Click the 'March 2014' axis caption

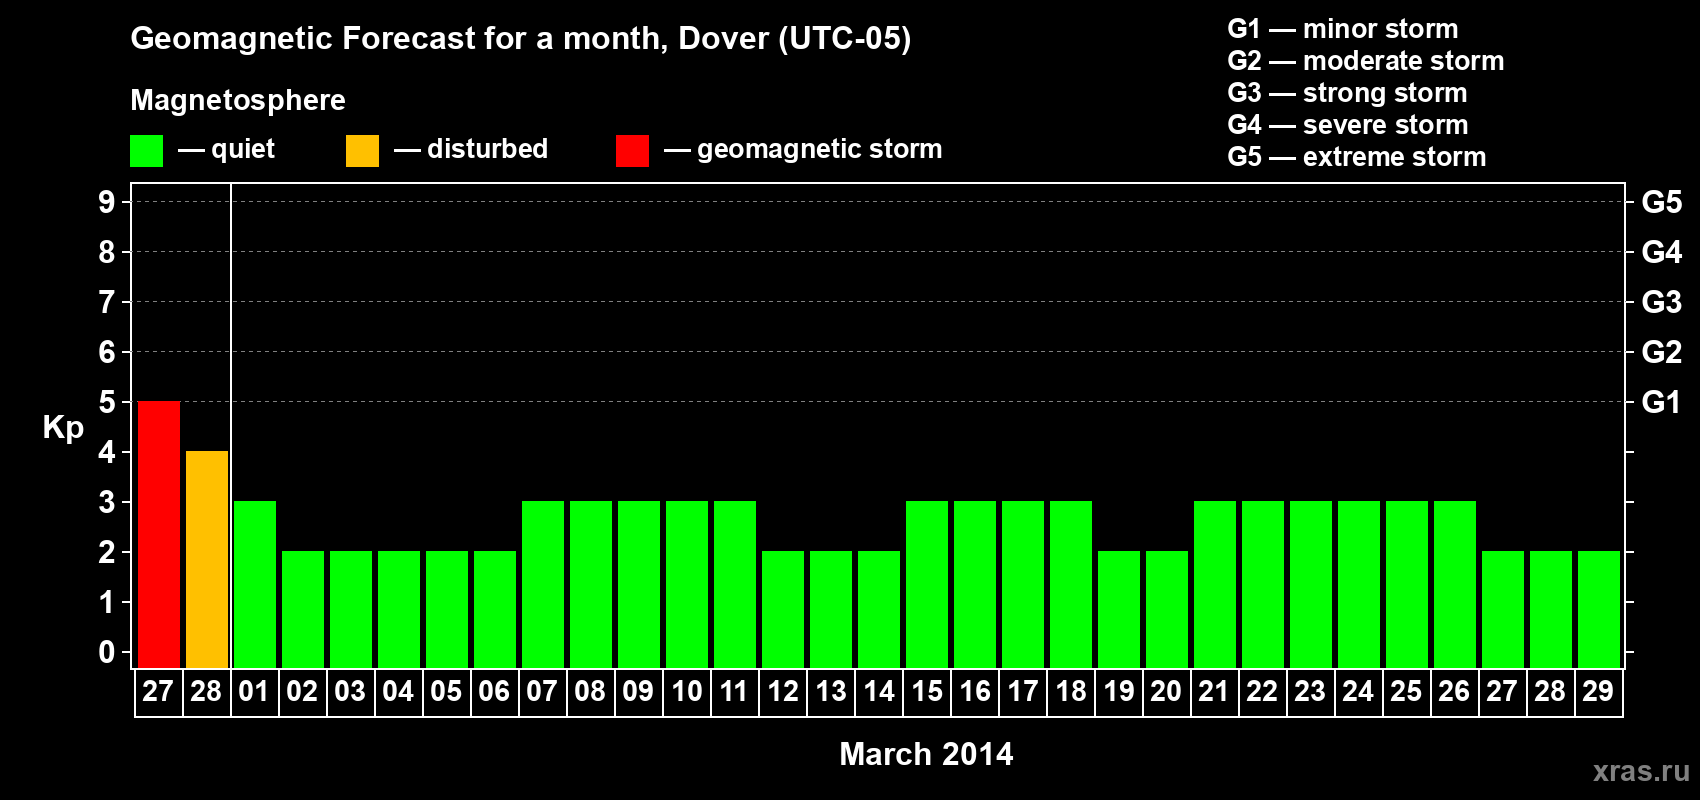click(926, 754)
